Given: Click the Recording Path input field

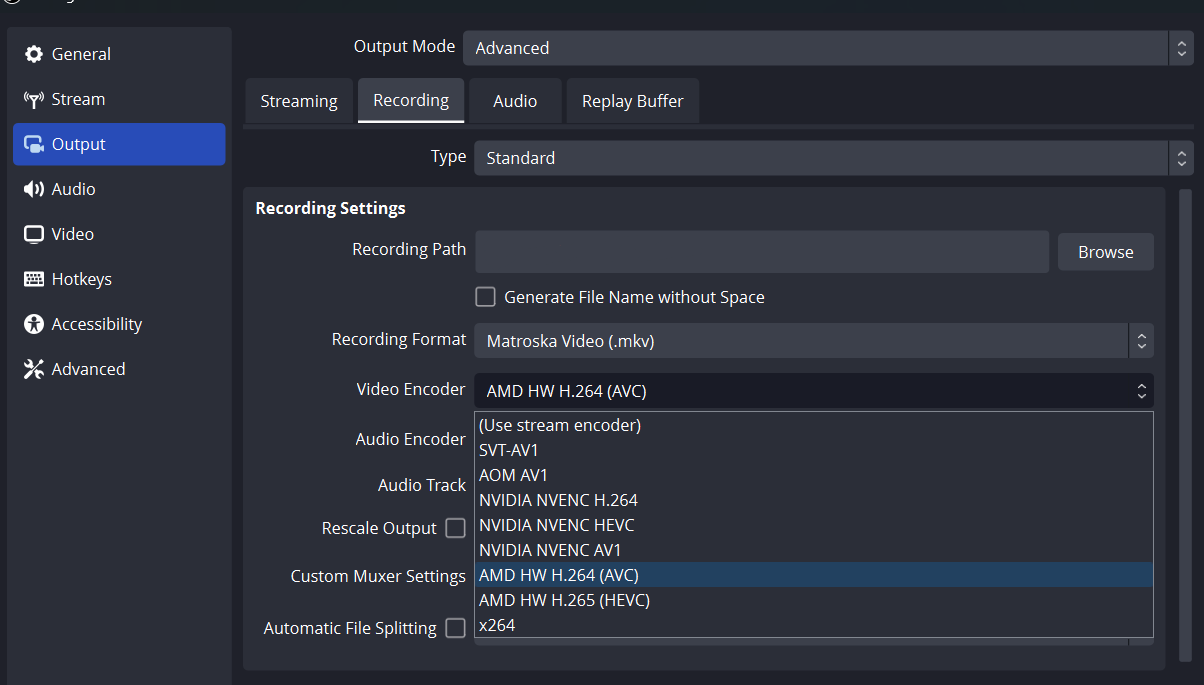Looking at the screenshot, I should pos(761,252).
